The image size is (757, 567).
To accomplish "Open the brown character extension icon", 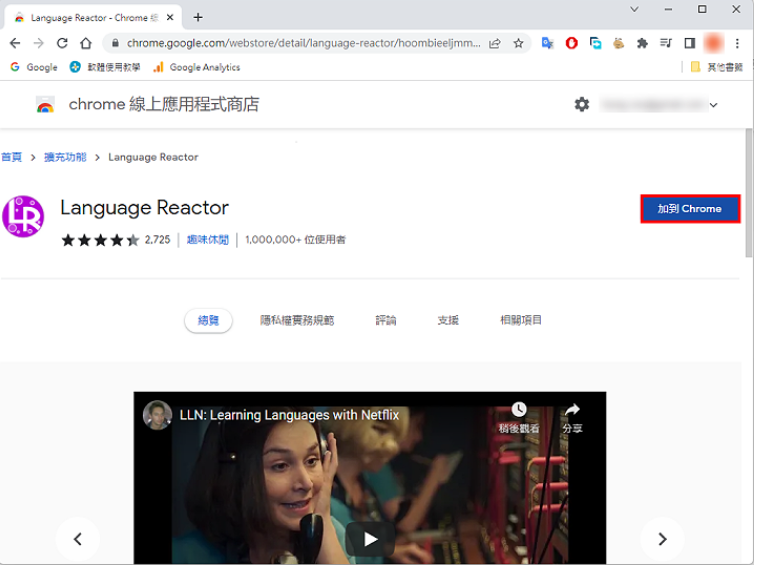I will (x=618, y=43).
